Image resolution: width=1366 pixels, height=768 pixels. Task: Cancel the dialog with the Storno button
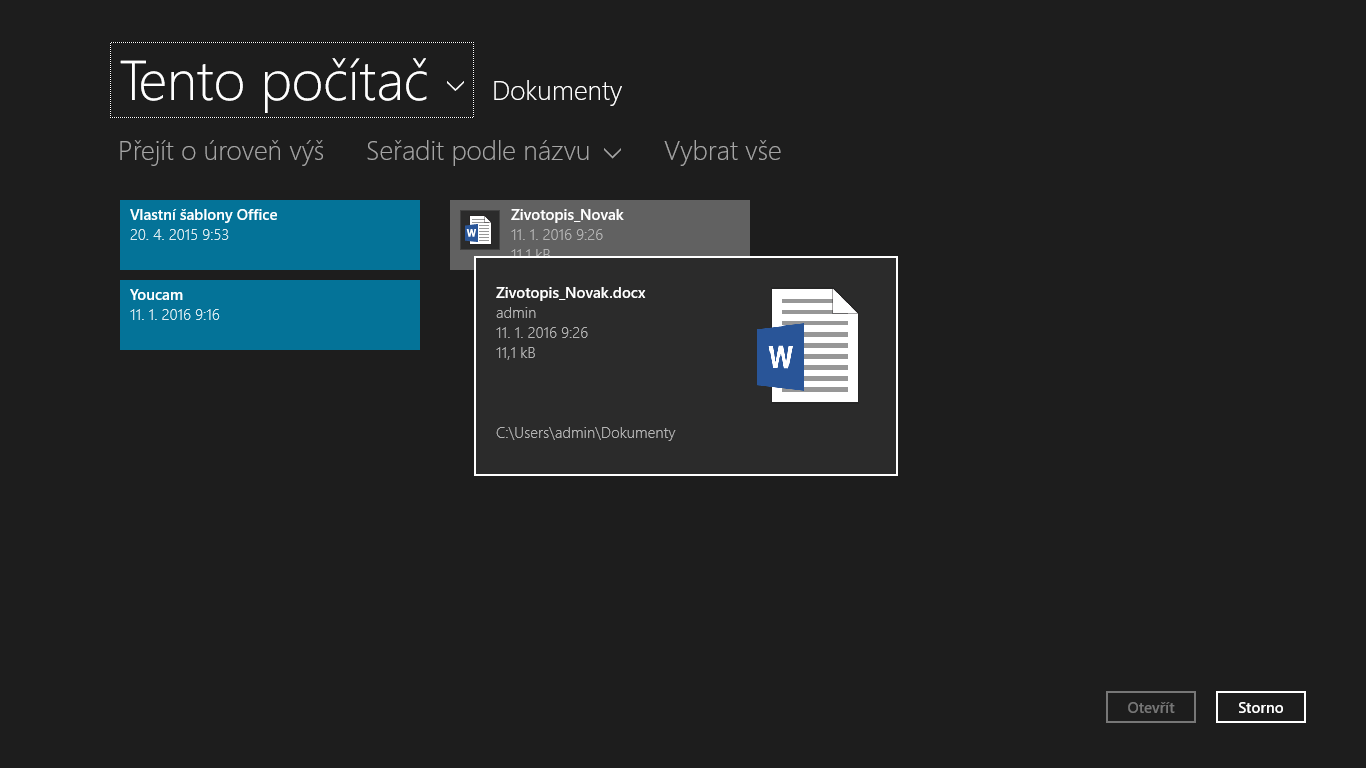(x=1261, y=707)
